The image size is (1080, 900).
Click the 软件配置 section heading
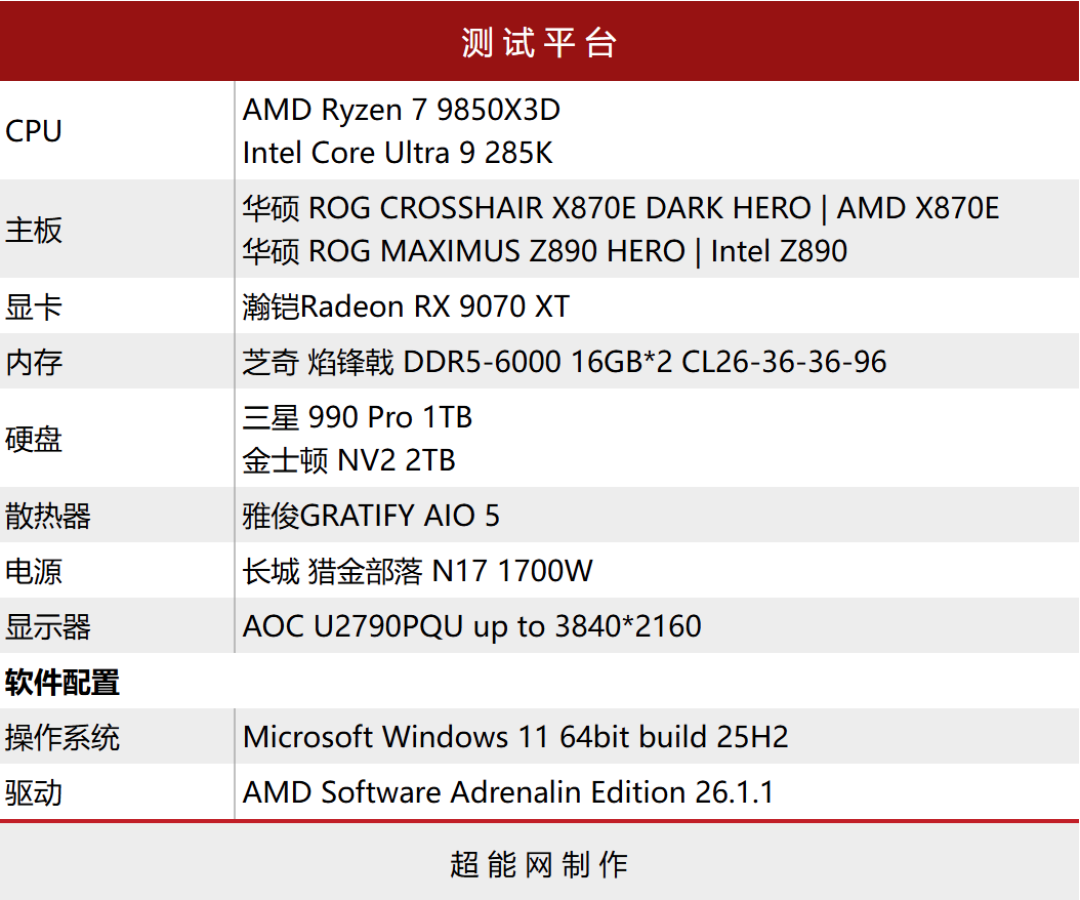(62, 682)
